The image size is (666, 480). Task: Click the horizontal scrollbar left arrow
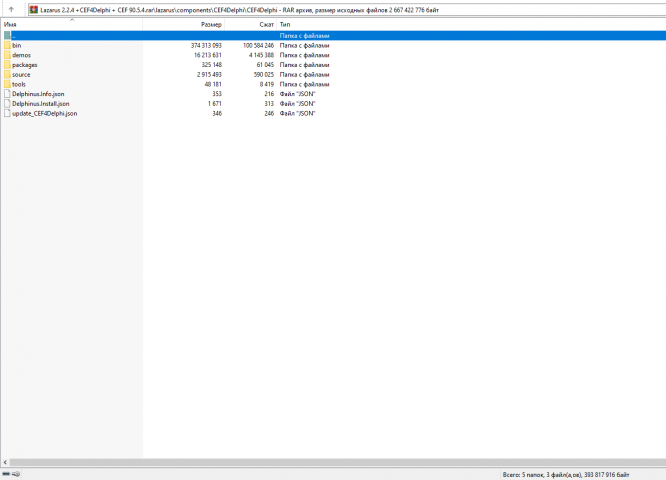[5, 462]
